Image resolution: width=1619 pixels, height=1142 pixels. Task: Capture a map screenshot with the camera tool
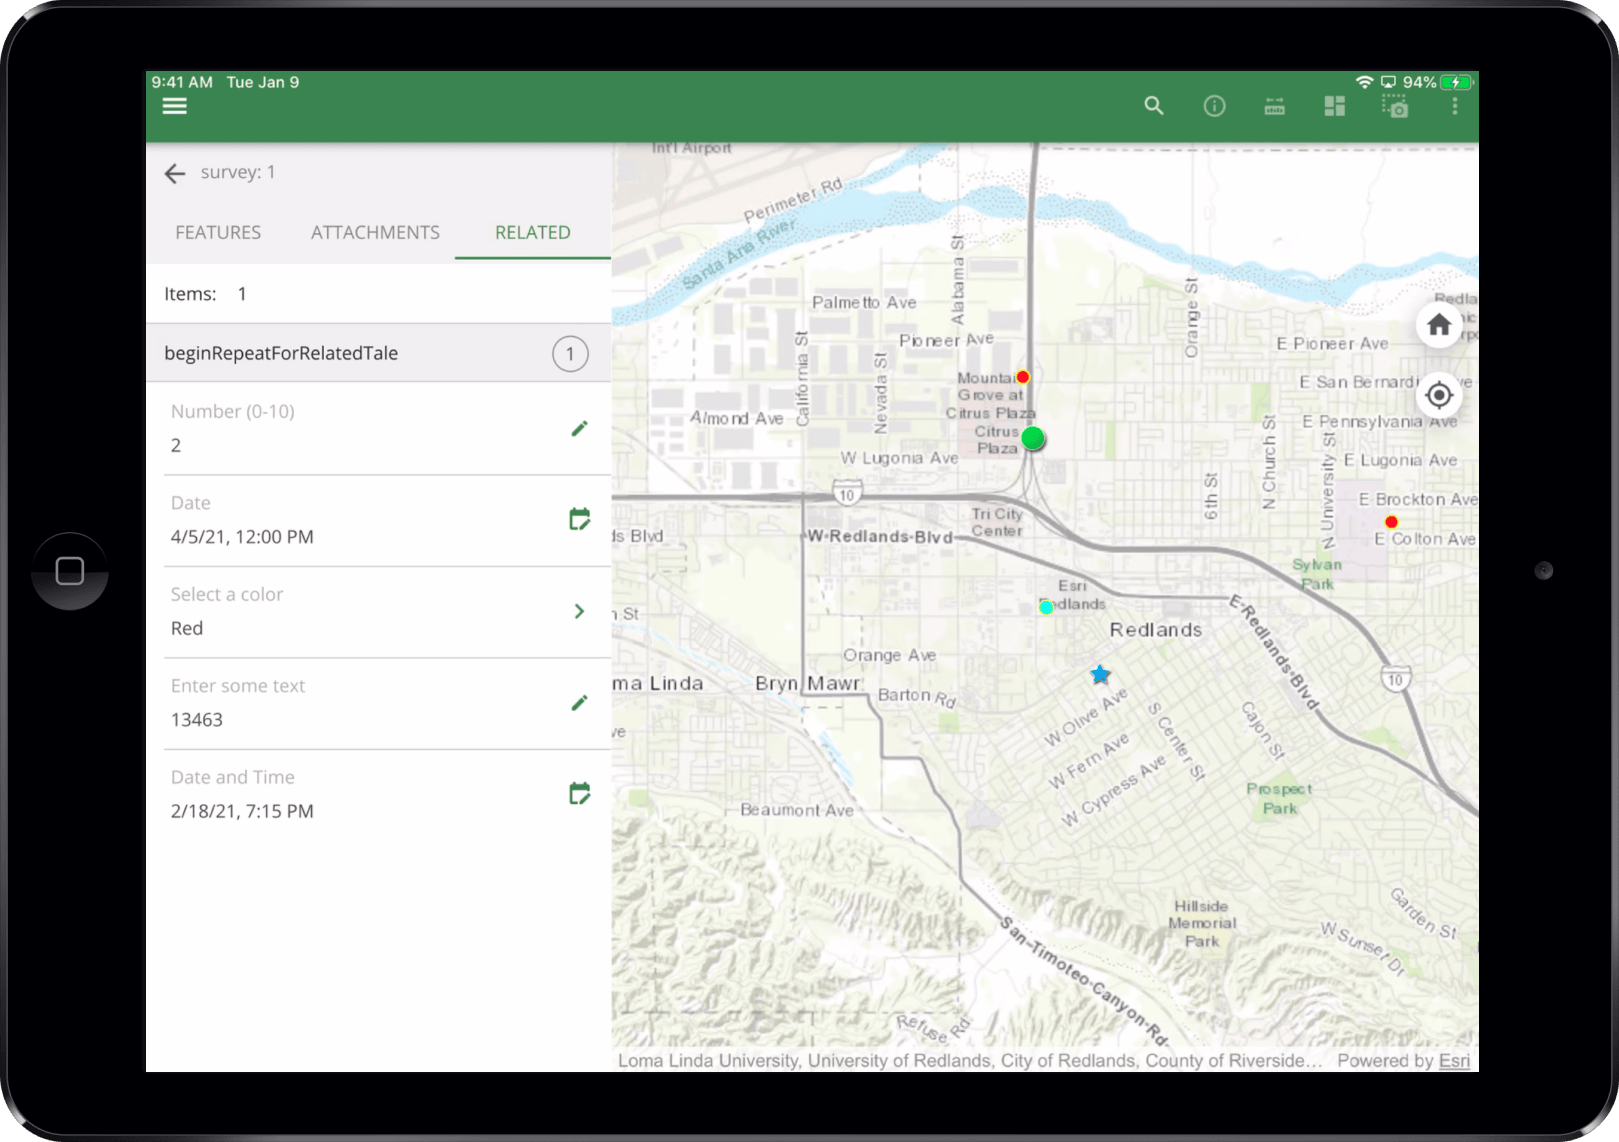click(x=1395, y=105)
